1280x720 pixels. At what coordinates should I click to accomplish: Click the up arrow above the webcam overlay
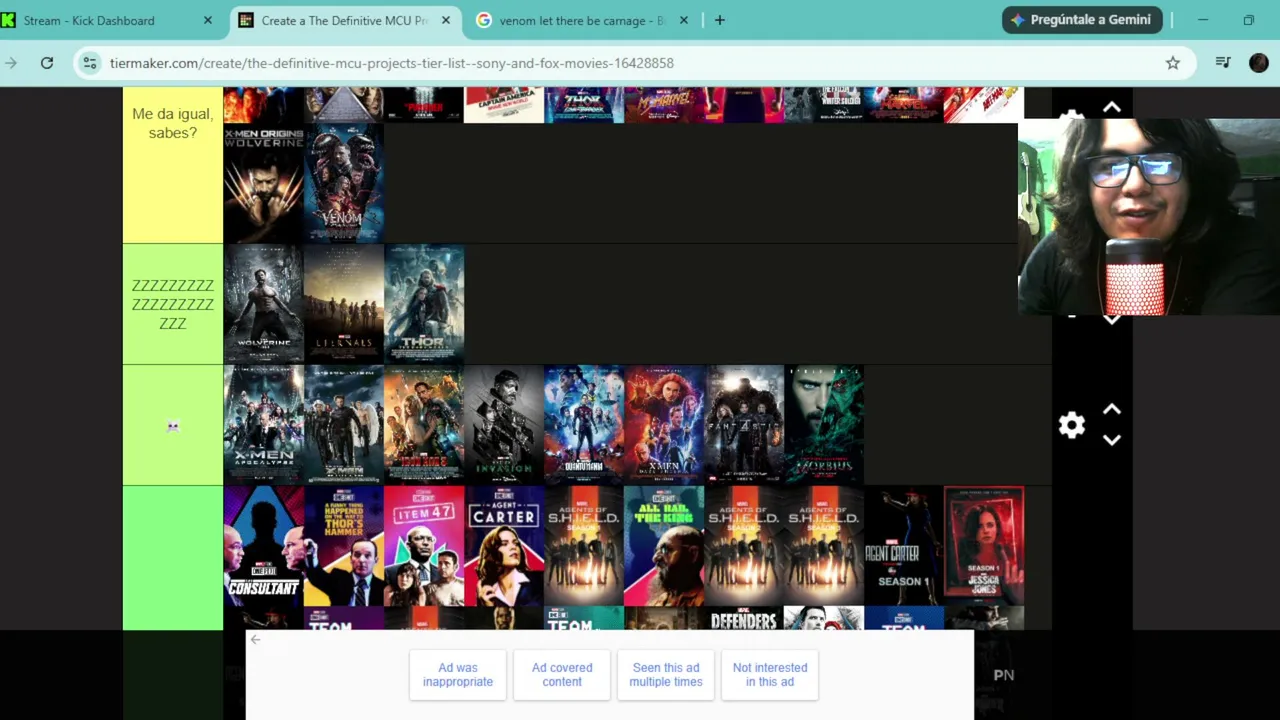(1111, 107)
